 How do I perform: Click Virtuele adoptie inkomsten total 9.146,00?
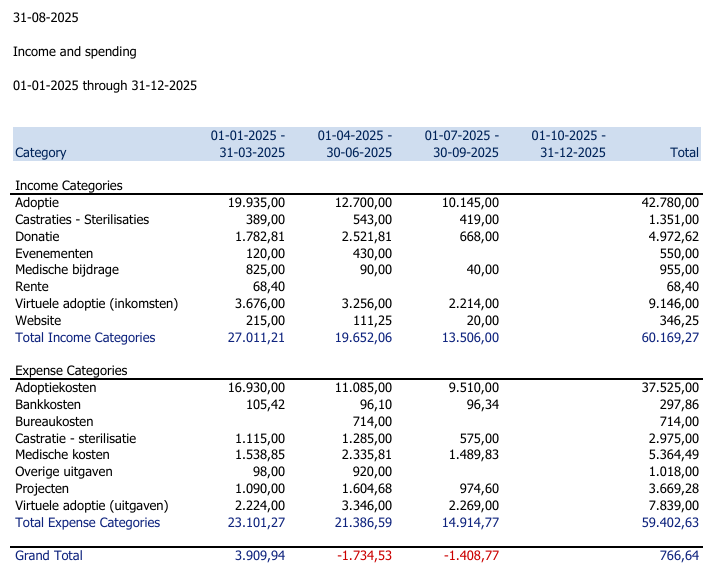coord(674,303)
